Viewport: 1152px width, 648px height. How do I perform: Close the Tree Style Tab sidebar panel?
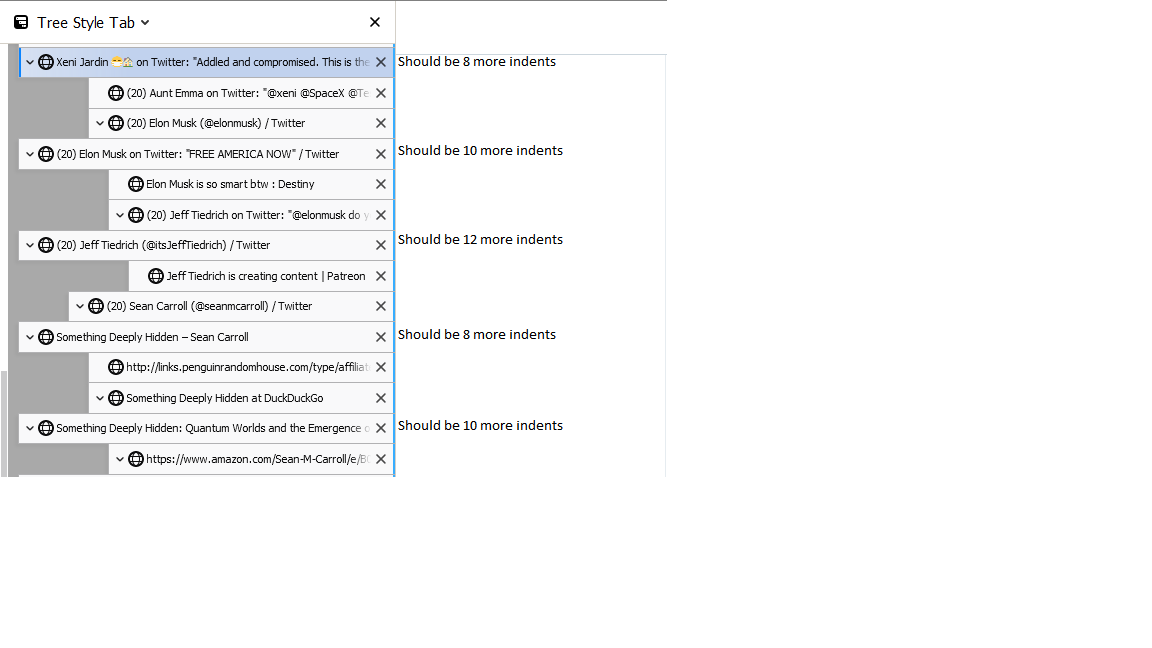(375, 22)
